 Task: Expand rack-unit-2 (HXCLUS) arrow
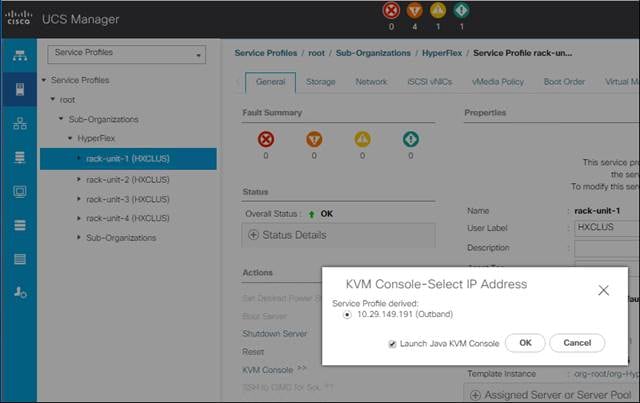coord(79,179)
